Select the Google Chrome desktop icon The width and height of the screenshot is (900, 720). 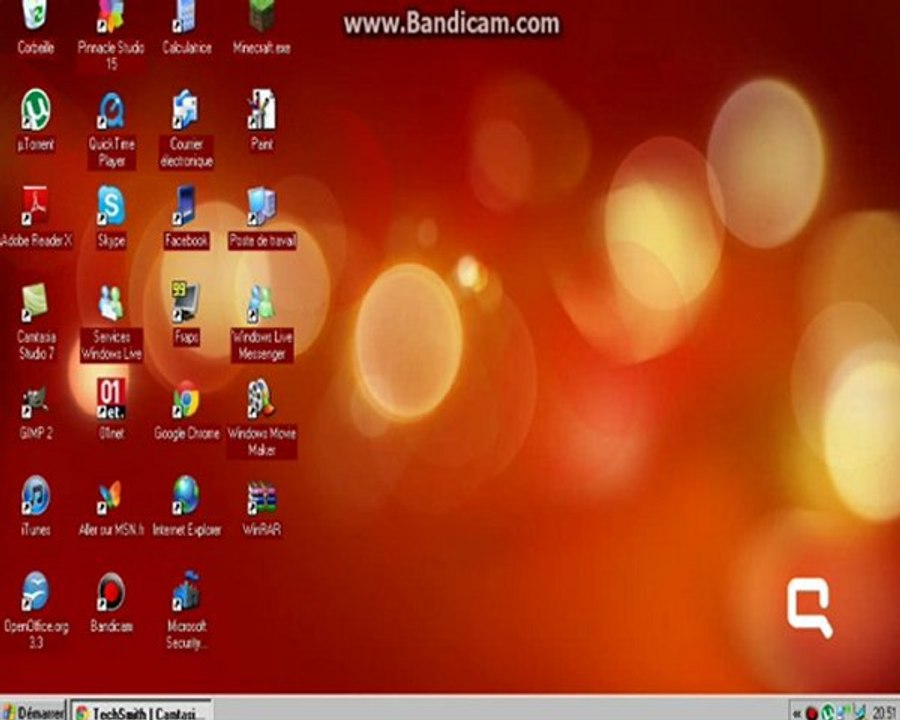186,398
